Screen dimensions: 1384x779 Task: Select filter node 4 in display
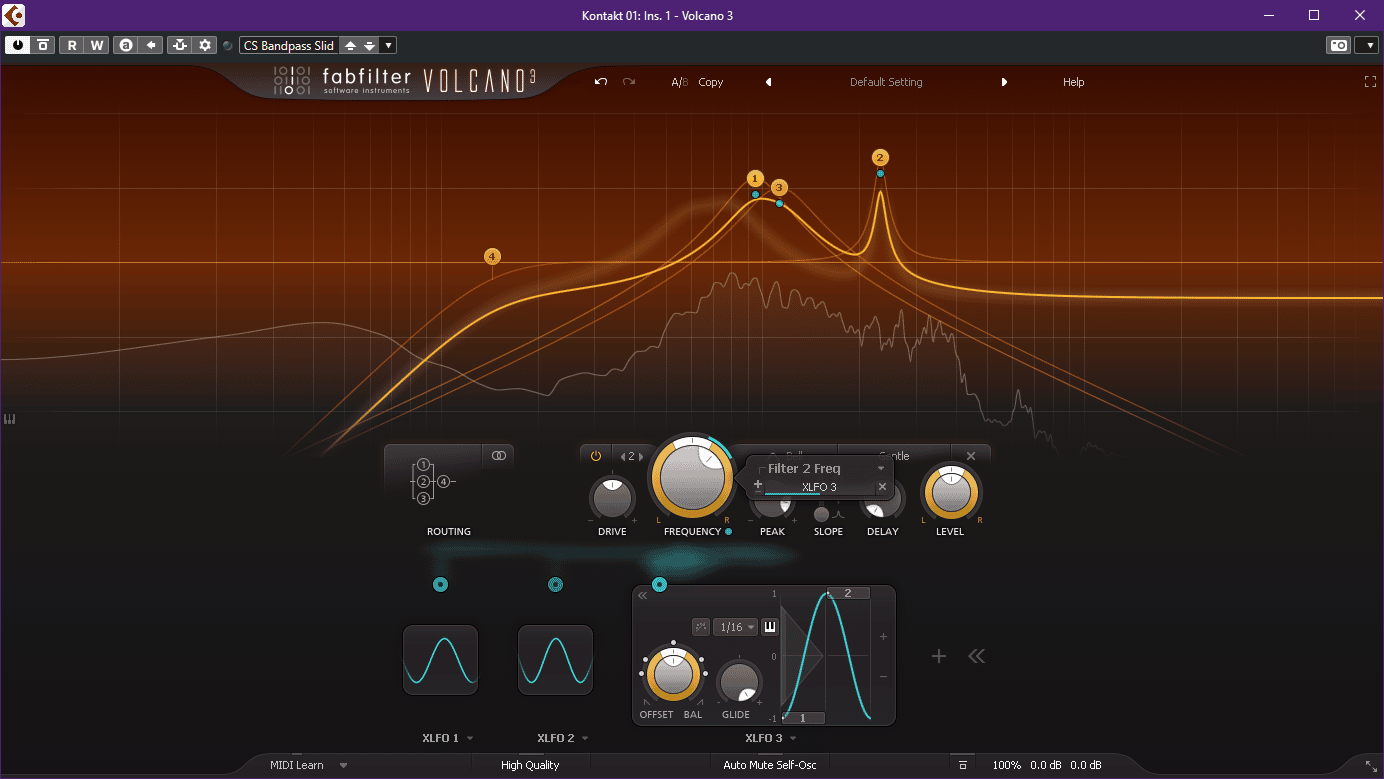click(492, 257)
